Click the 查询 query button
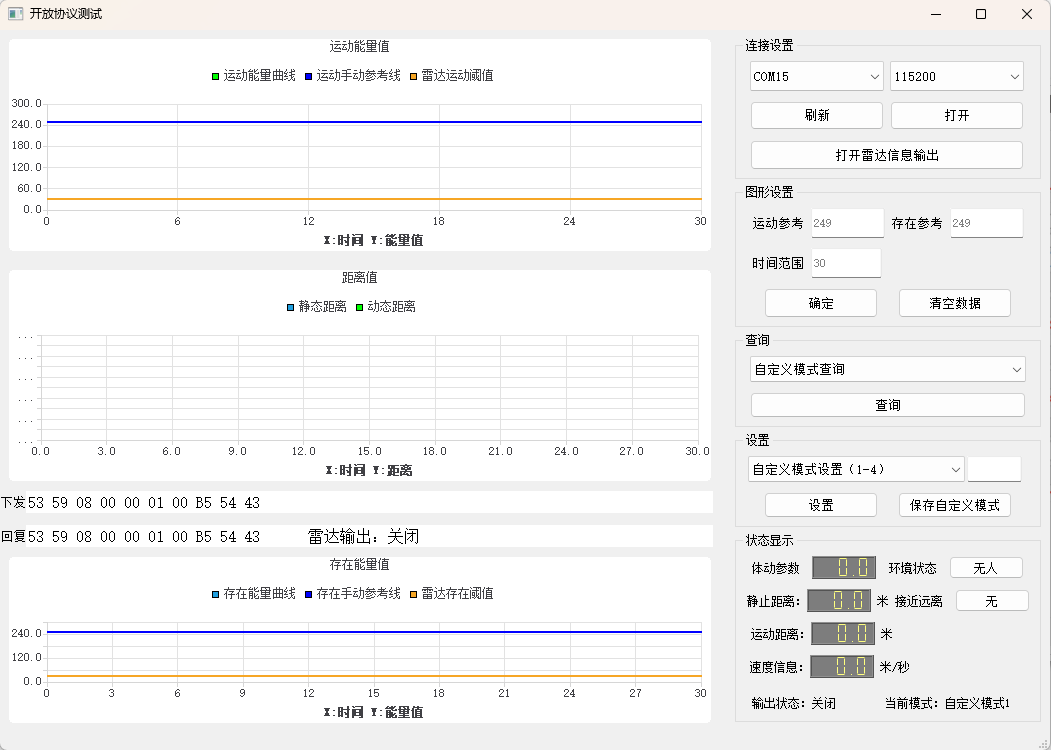 [x=887, y=405]
